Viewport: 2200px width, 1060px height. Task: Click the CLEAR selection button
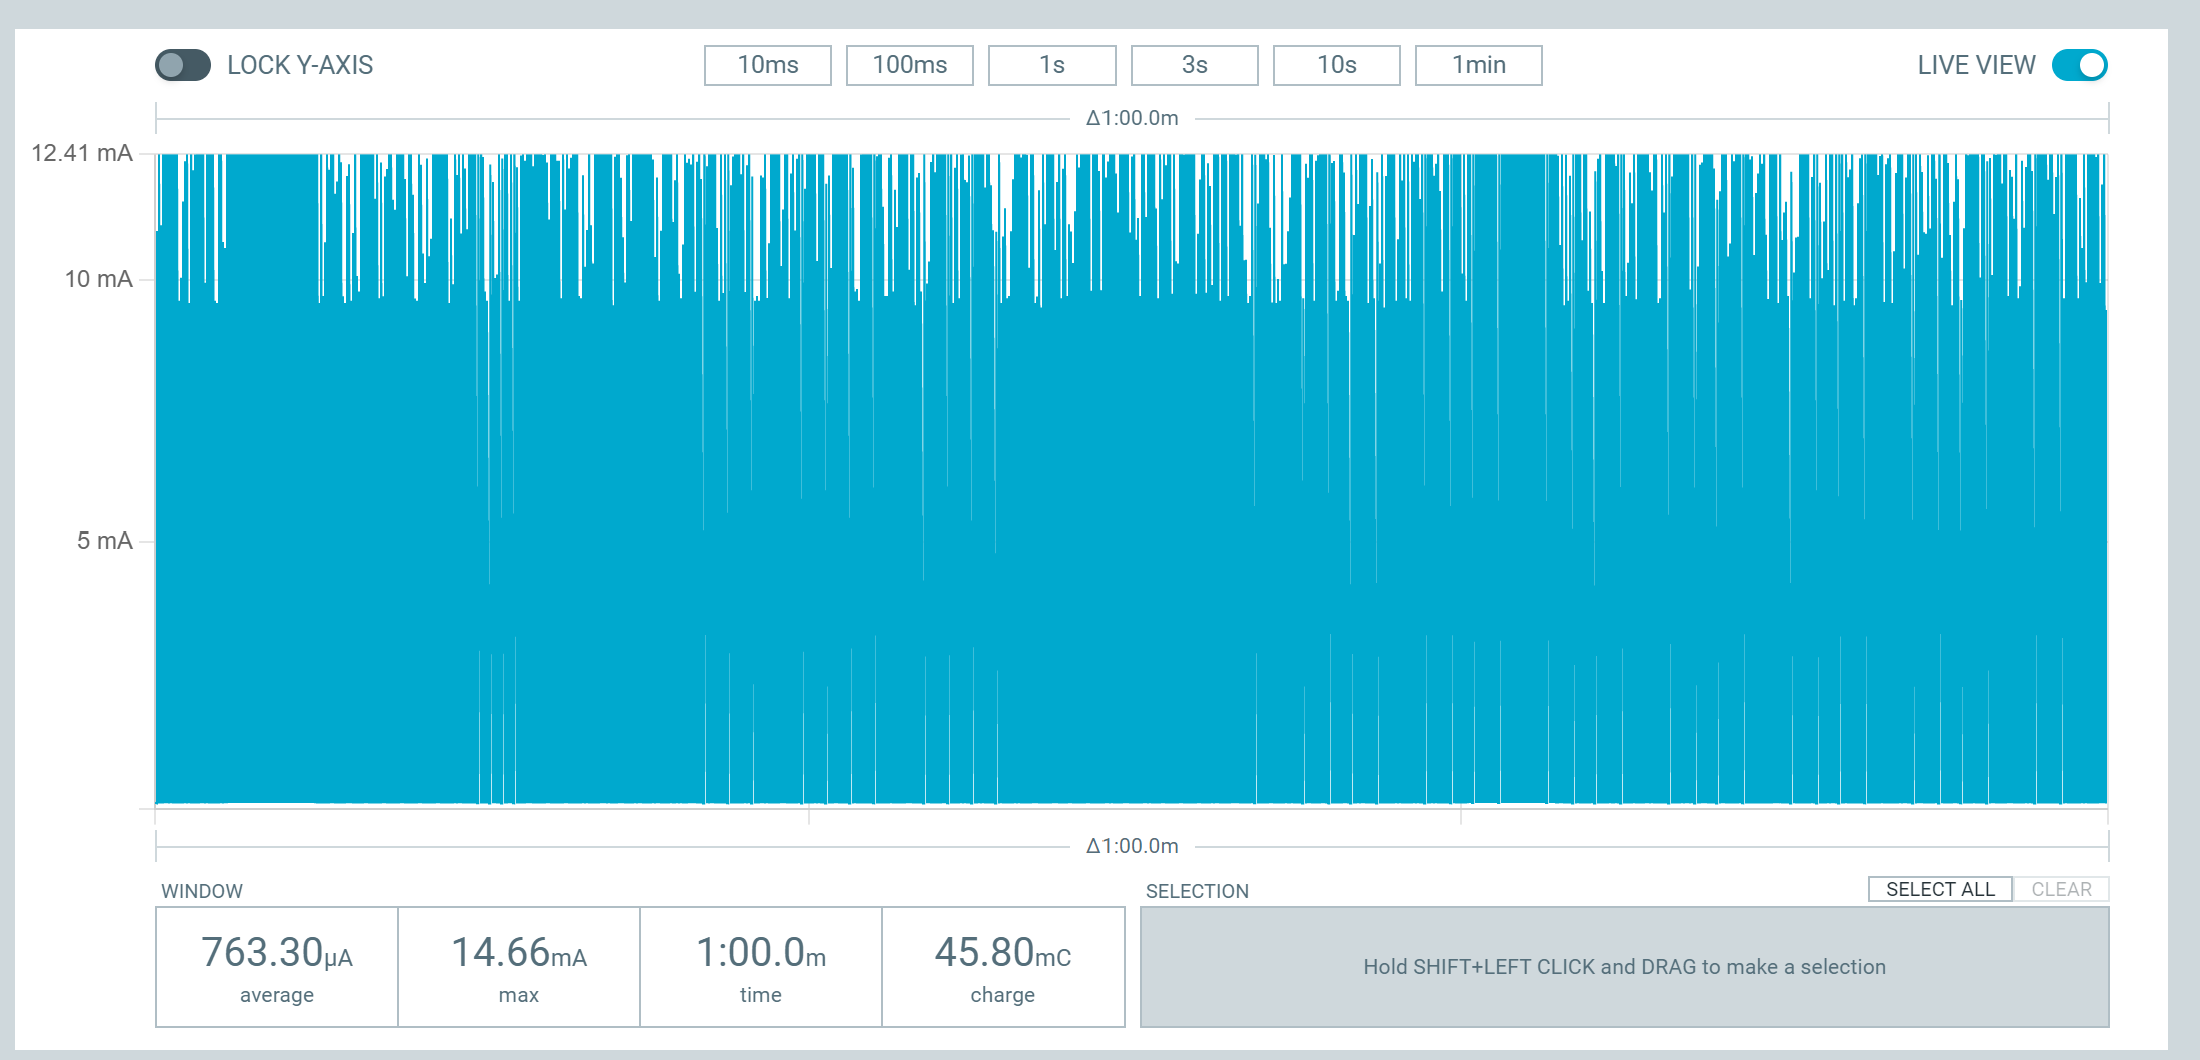(2061, 889)
